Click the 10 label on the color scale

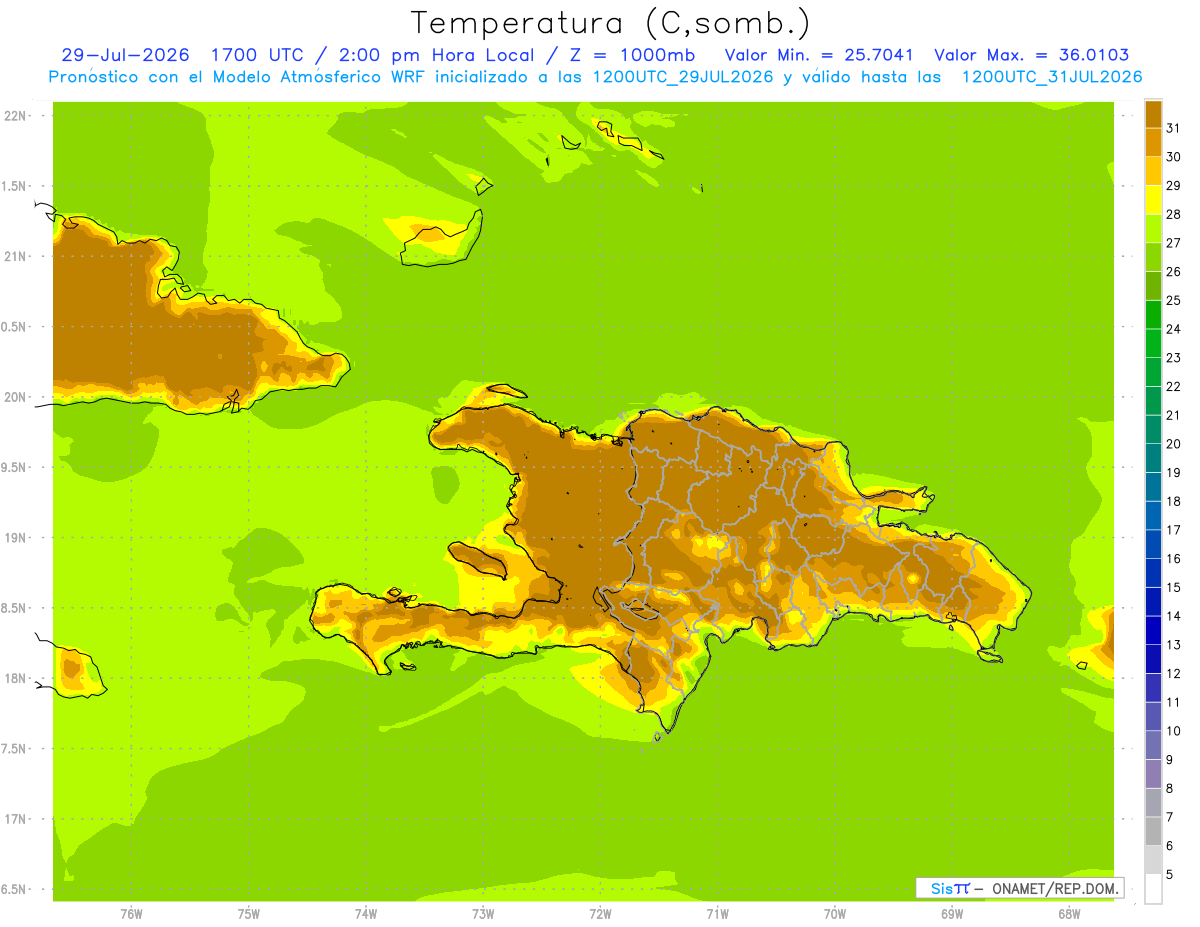tap(1173, 731)
